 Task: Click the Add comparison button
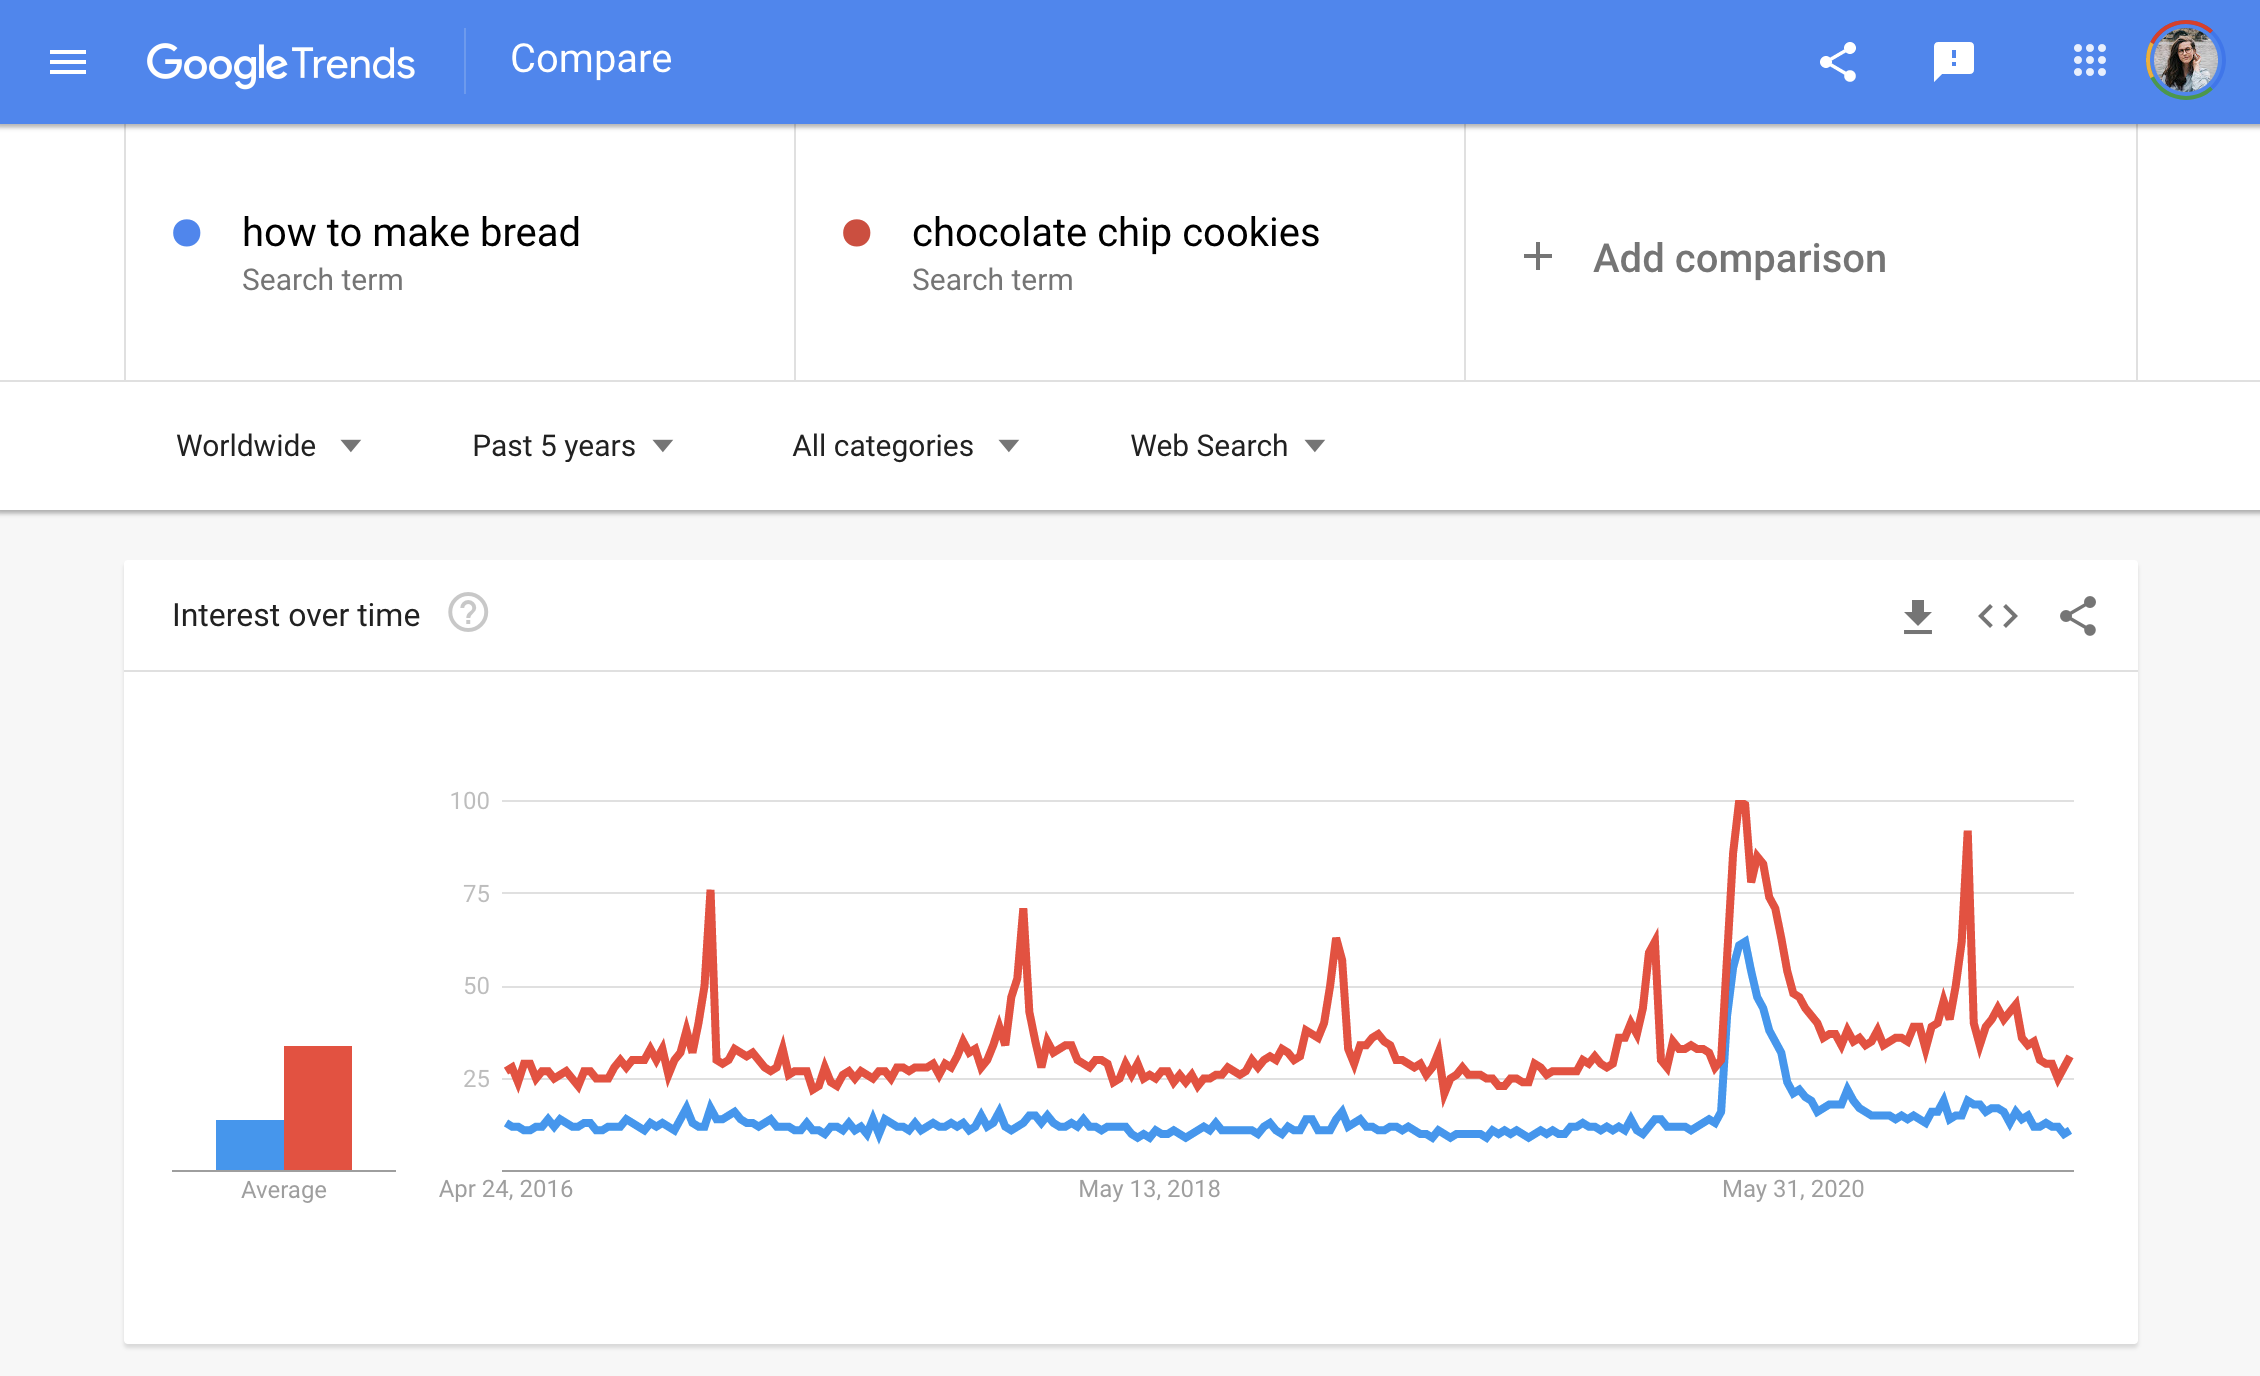(1738, 258)
